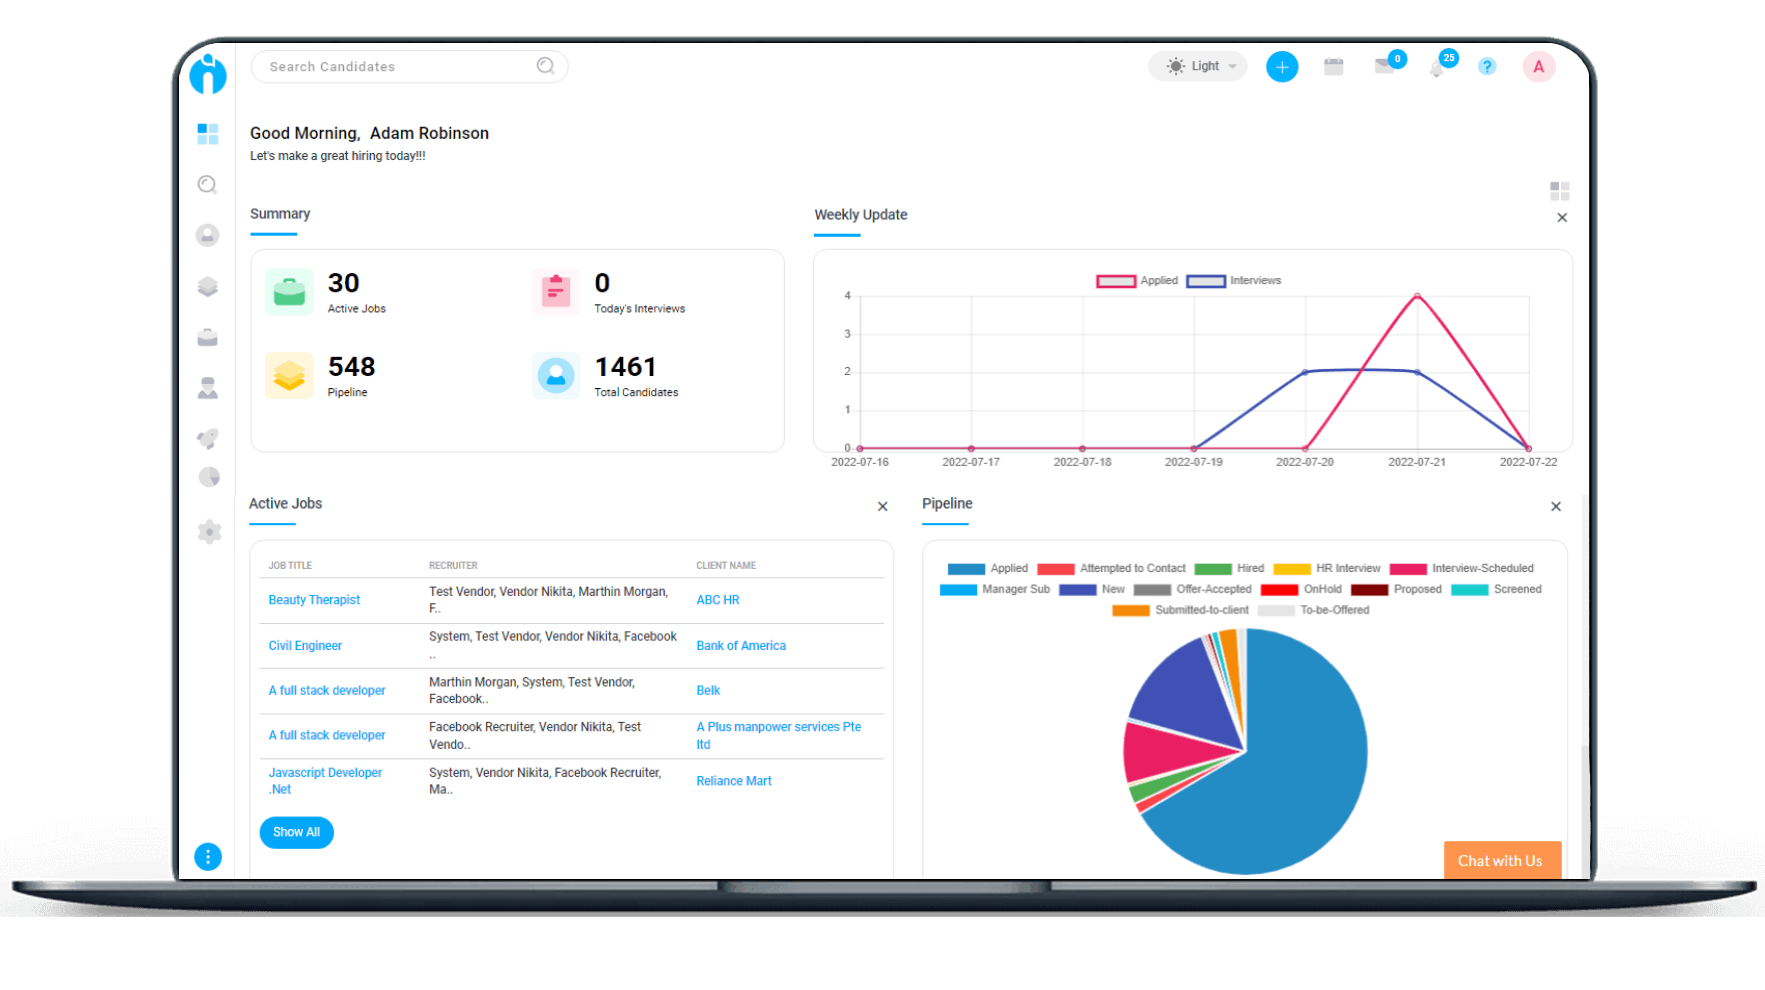1765x990 pixels.
Task: Open the Beauty Therapist job link
Action: (314, 600)
